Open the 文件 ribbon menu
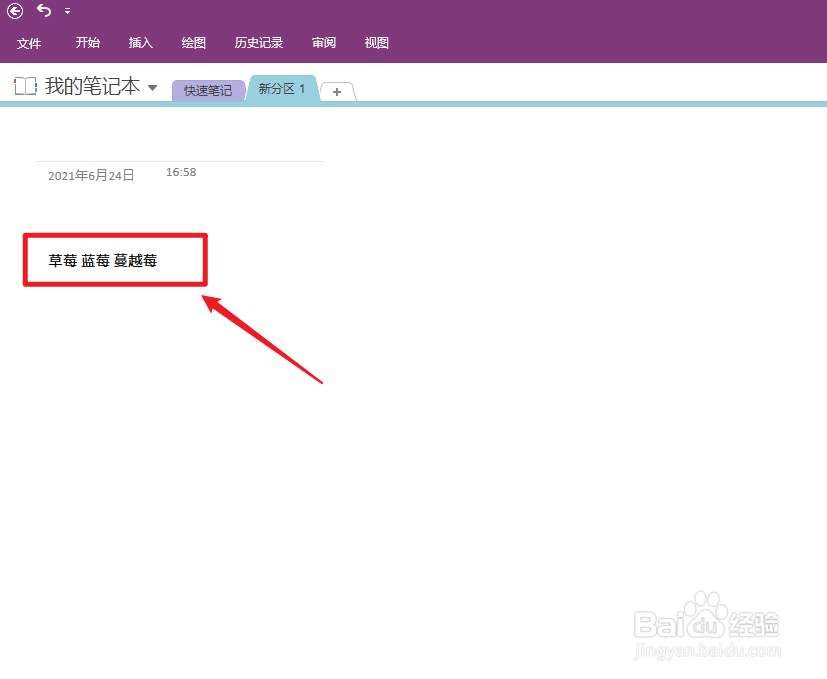Screen dimensions: 827x679 (x=30, y=43)
